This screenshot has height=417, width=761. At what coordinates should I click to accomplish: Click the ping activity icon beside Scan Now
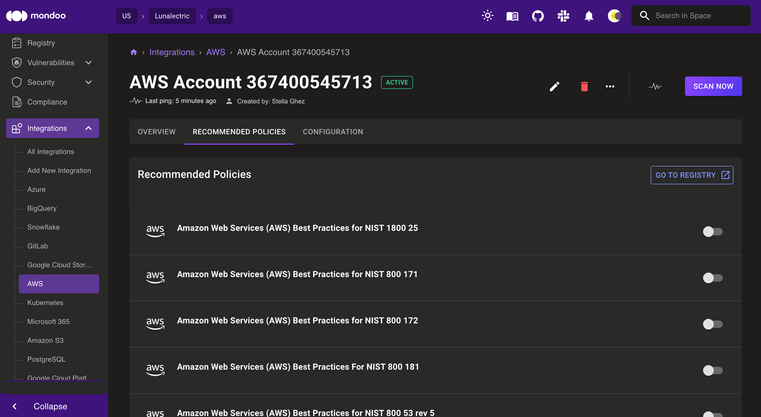coord(655,86)
